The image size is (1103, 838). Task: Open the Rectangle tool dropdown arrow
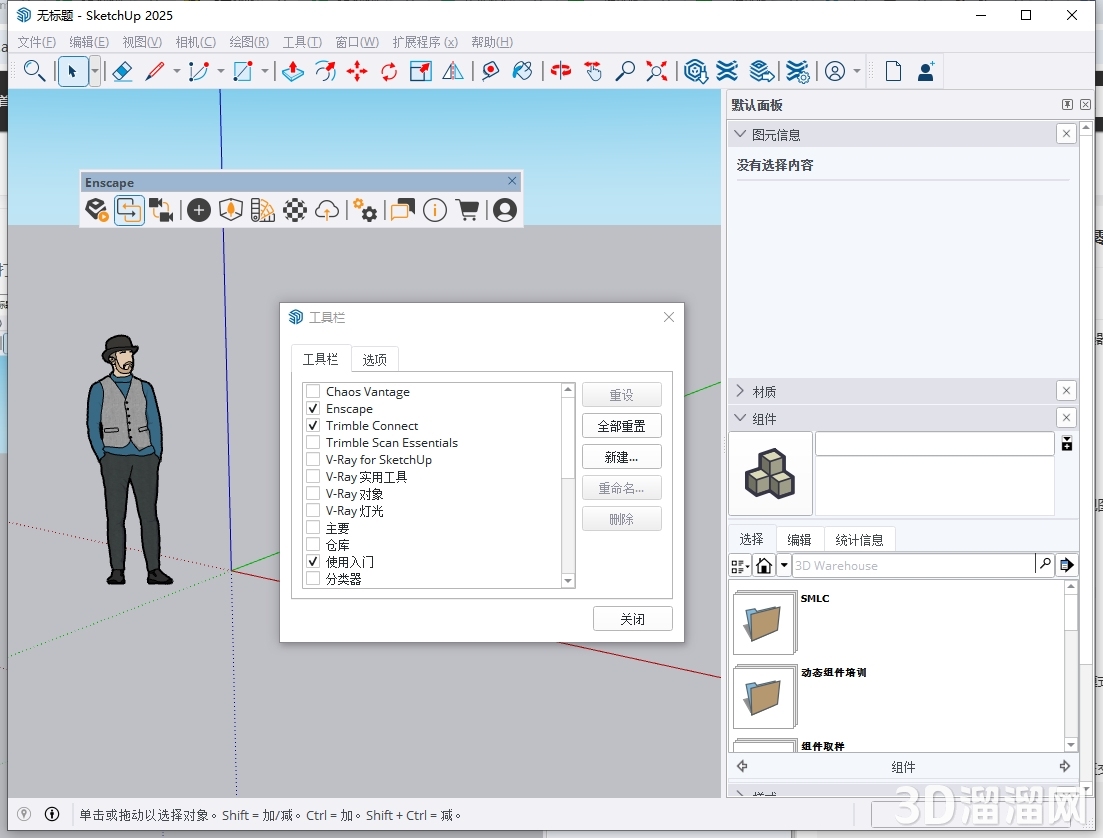[x=264, y=71]
